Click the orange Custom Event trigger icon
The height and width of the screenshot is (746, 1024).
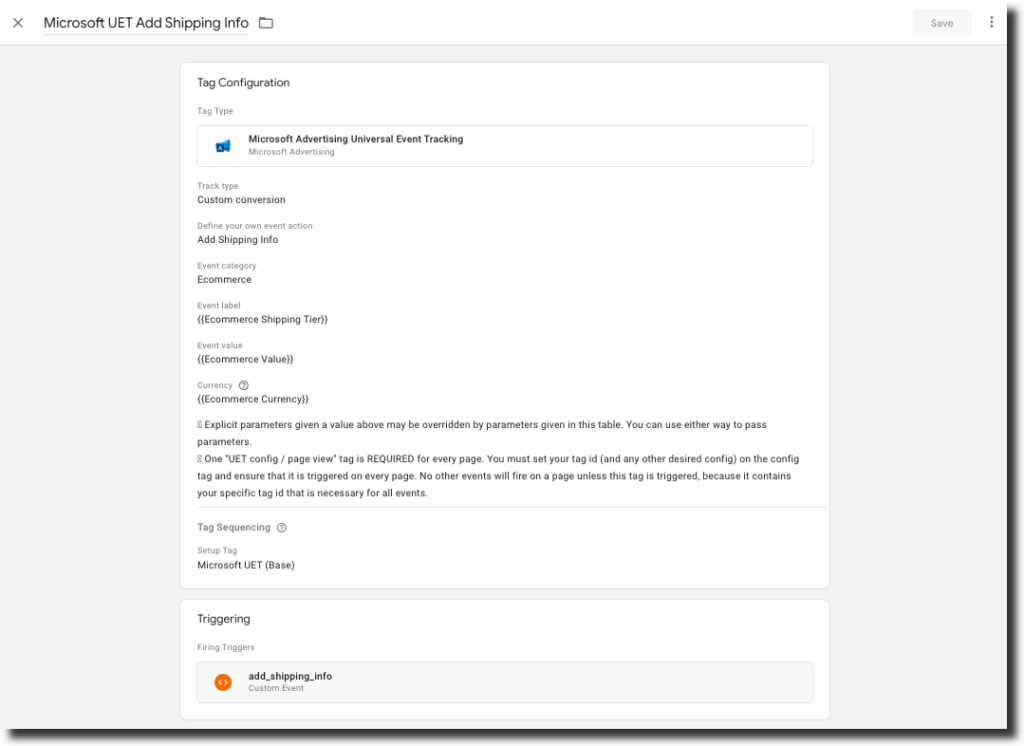pyautogui.click(x=223, y=682)
